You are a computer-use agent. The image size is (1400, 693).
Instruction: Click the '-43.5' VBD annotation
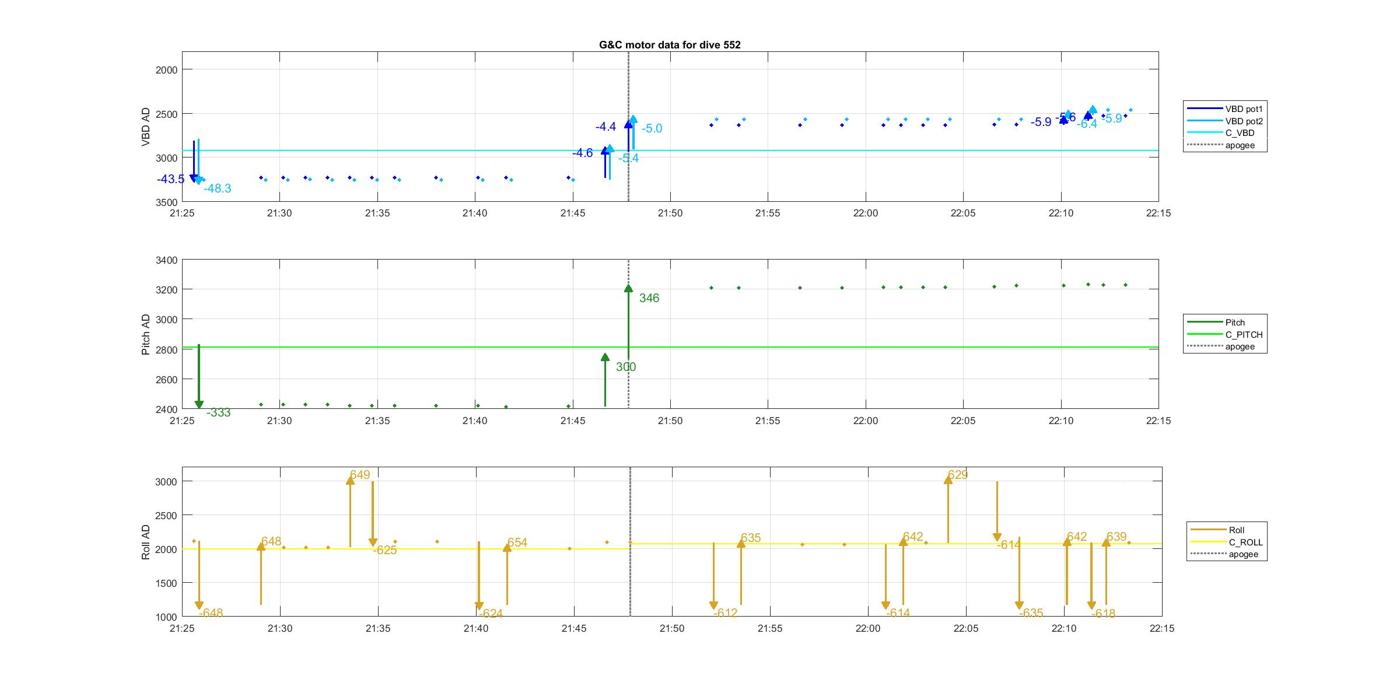click(171, 179)
